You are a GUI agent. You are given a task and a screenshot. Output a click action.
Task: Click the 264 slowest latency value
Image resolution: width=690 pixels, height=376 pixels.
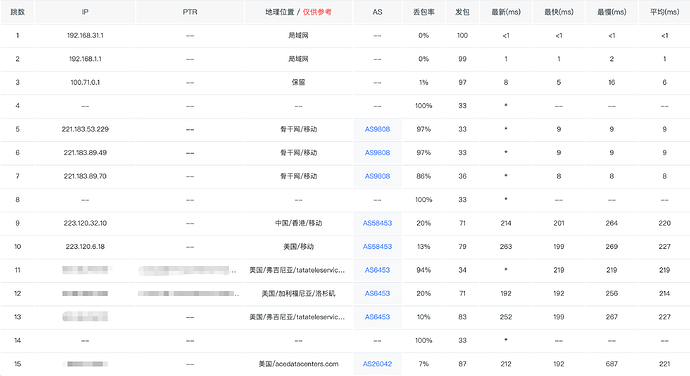pos(612,223)
